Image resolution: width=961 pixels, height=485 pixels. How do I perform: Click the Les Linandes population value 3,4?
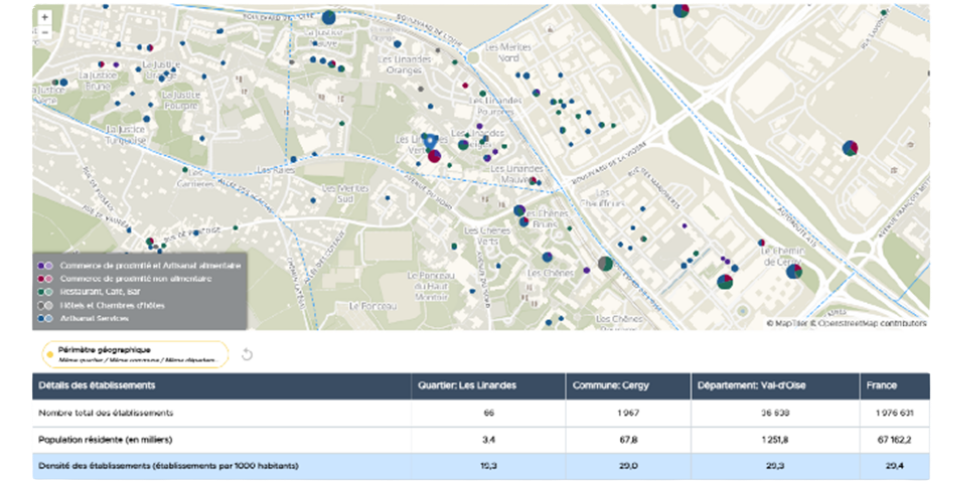tap(488, 440)
